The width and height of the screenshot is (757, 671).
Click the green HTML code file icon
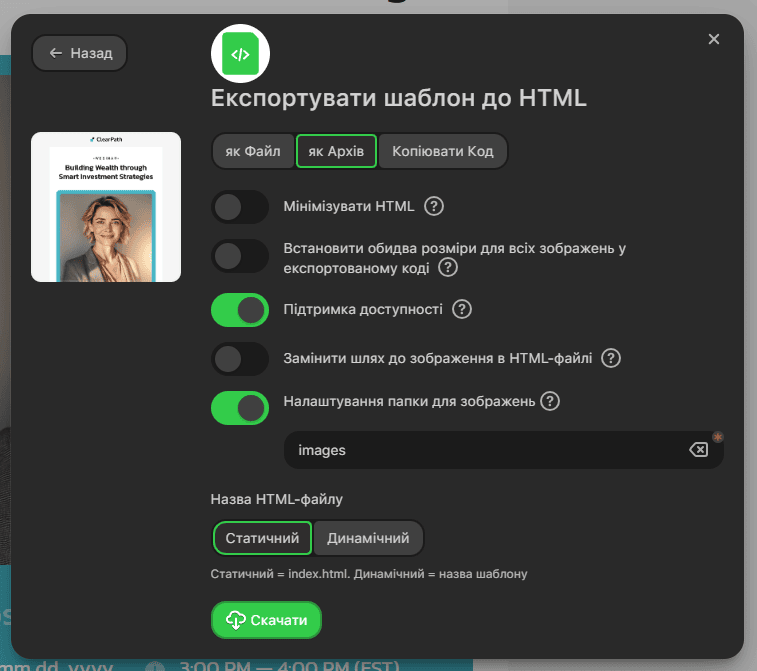point(240,54)
